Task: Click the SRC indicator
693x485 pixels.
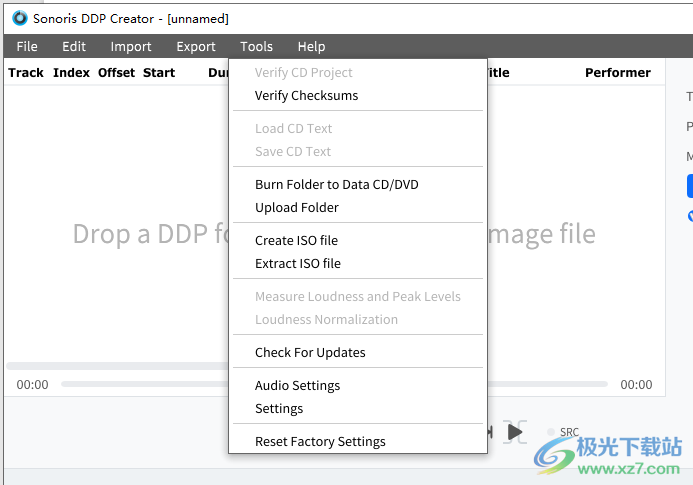Action: (x=564, y=432)
